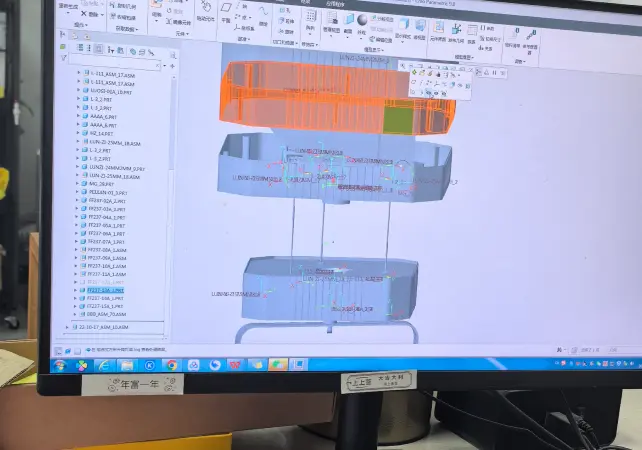Open Google Chrome from the taskbar
The width and height of the screenshot is (642, 450).
click(x=172, y=365)
